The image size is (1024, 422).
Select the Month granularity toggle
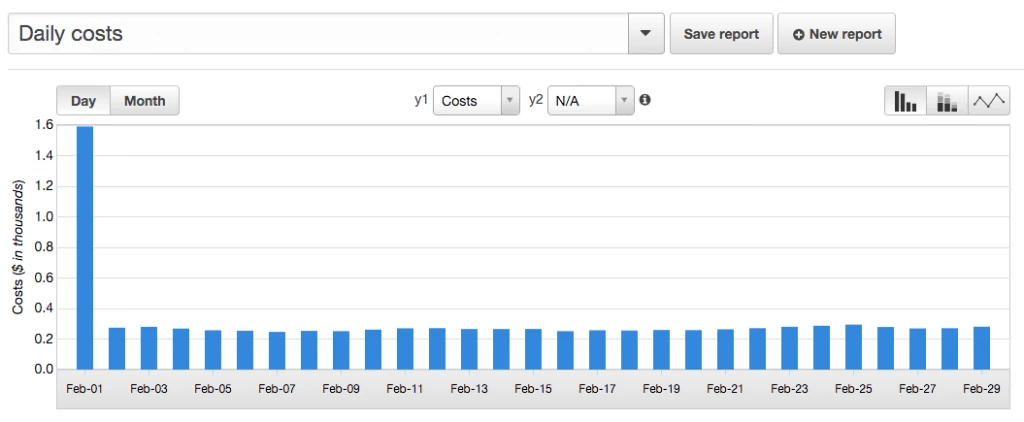144,101
